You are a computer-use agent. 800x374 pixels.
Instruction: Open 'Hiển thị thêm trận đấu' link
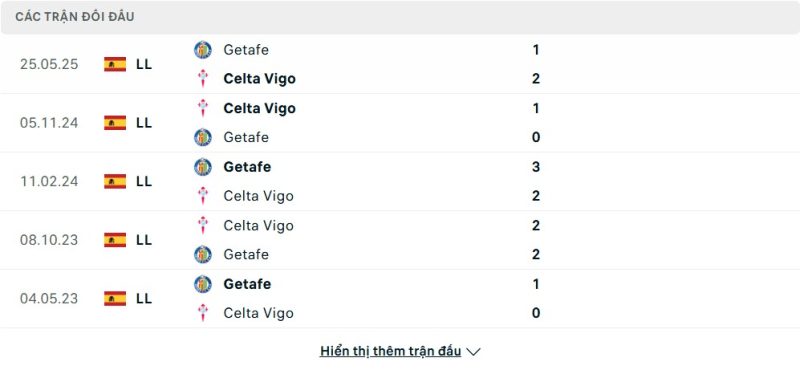[x=390, y=351]
